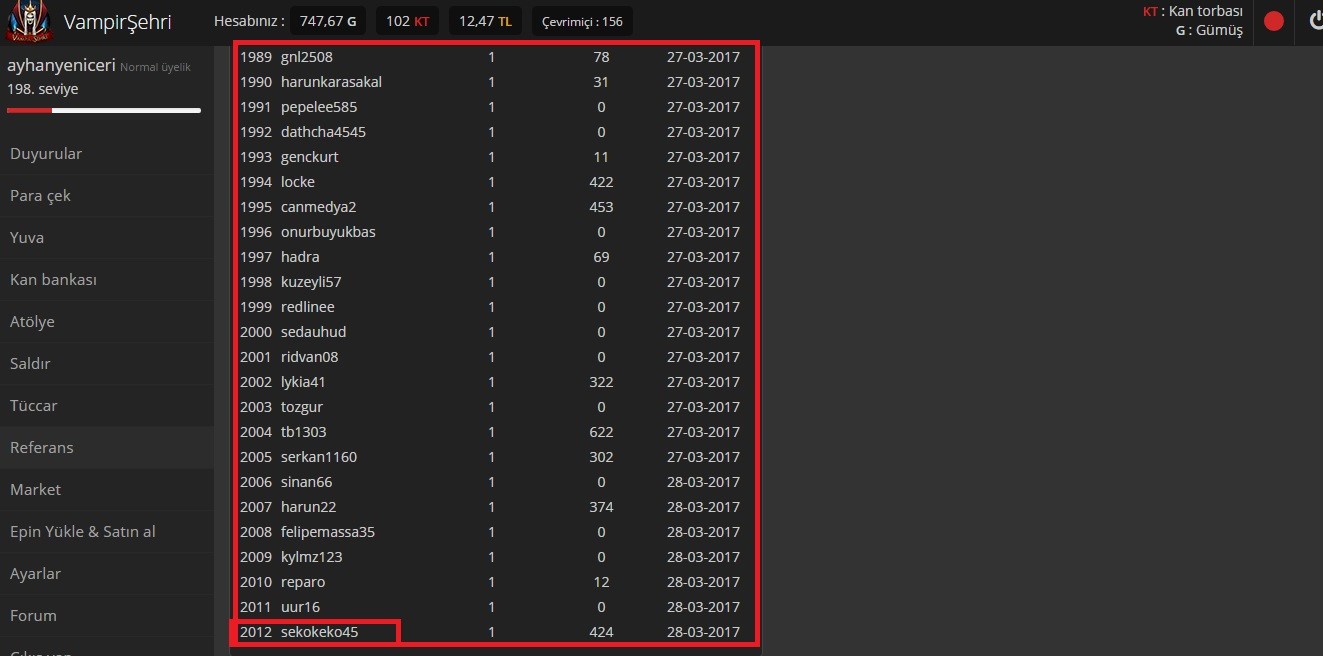Viewport: 1323px width, 656px height.
Task: Click the ayhanyeniceri username
Action: pyautogui.click(x=61, y=66)
